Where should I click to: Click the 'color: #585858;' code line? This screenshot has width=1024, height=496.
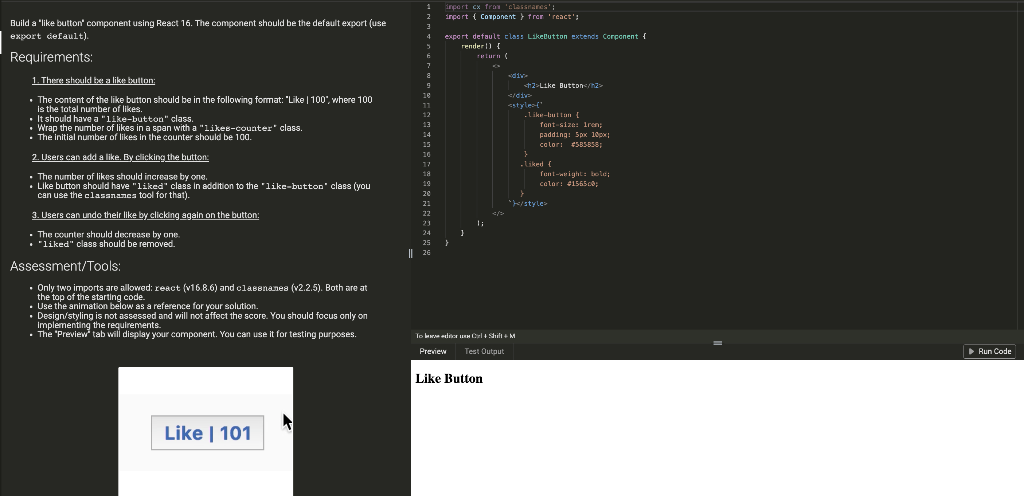(x=571, y=144)
